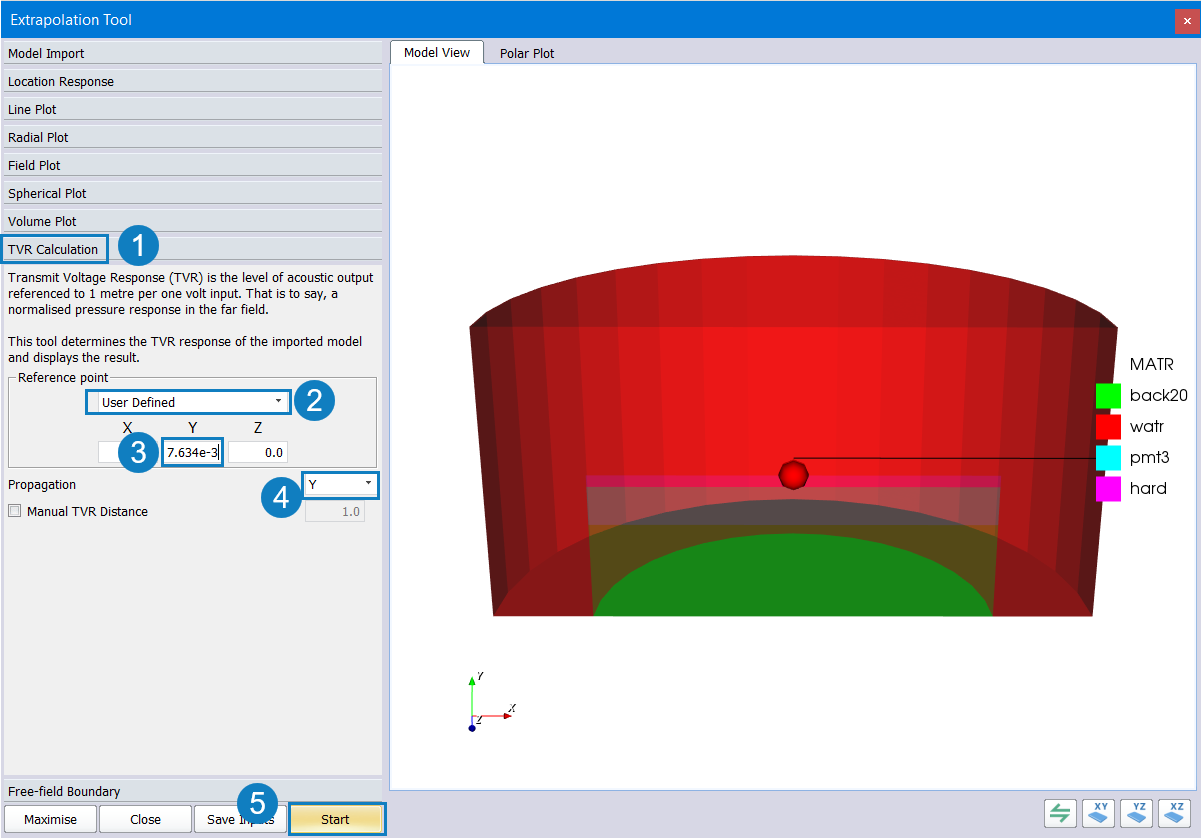Click the red watr material swatch
Image resolution: width=1201 pixels, height=838 pixels.
click(x=1108, y=427)
